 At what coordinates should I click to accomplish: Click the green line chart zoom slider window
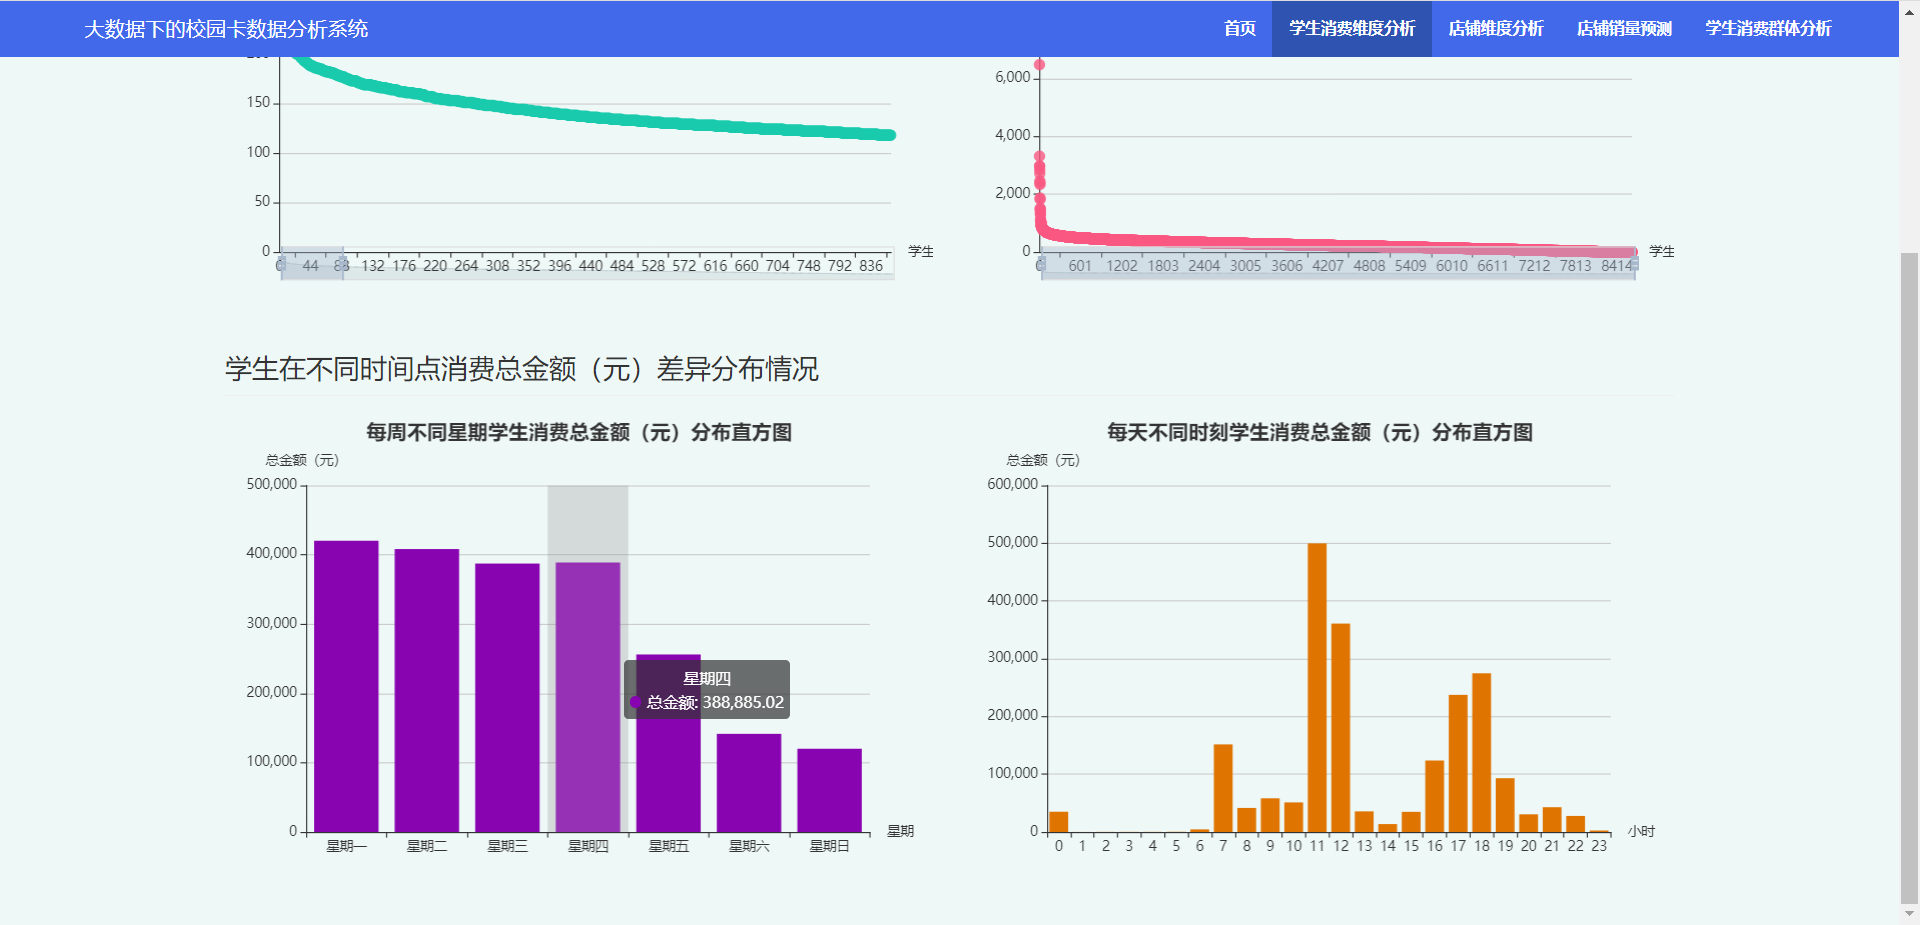coord(312,264)
